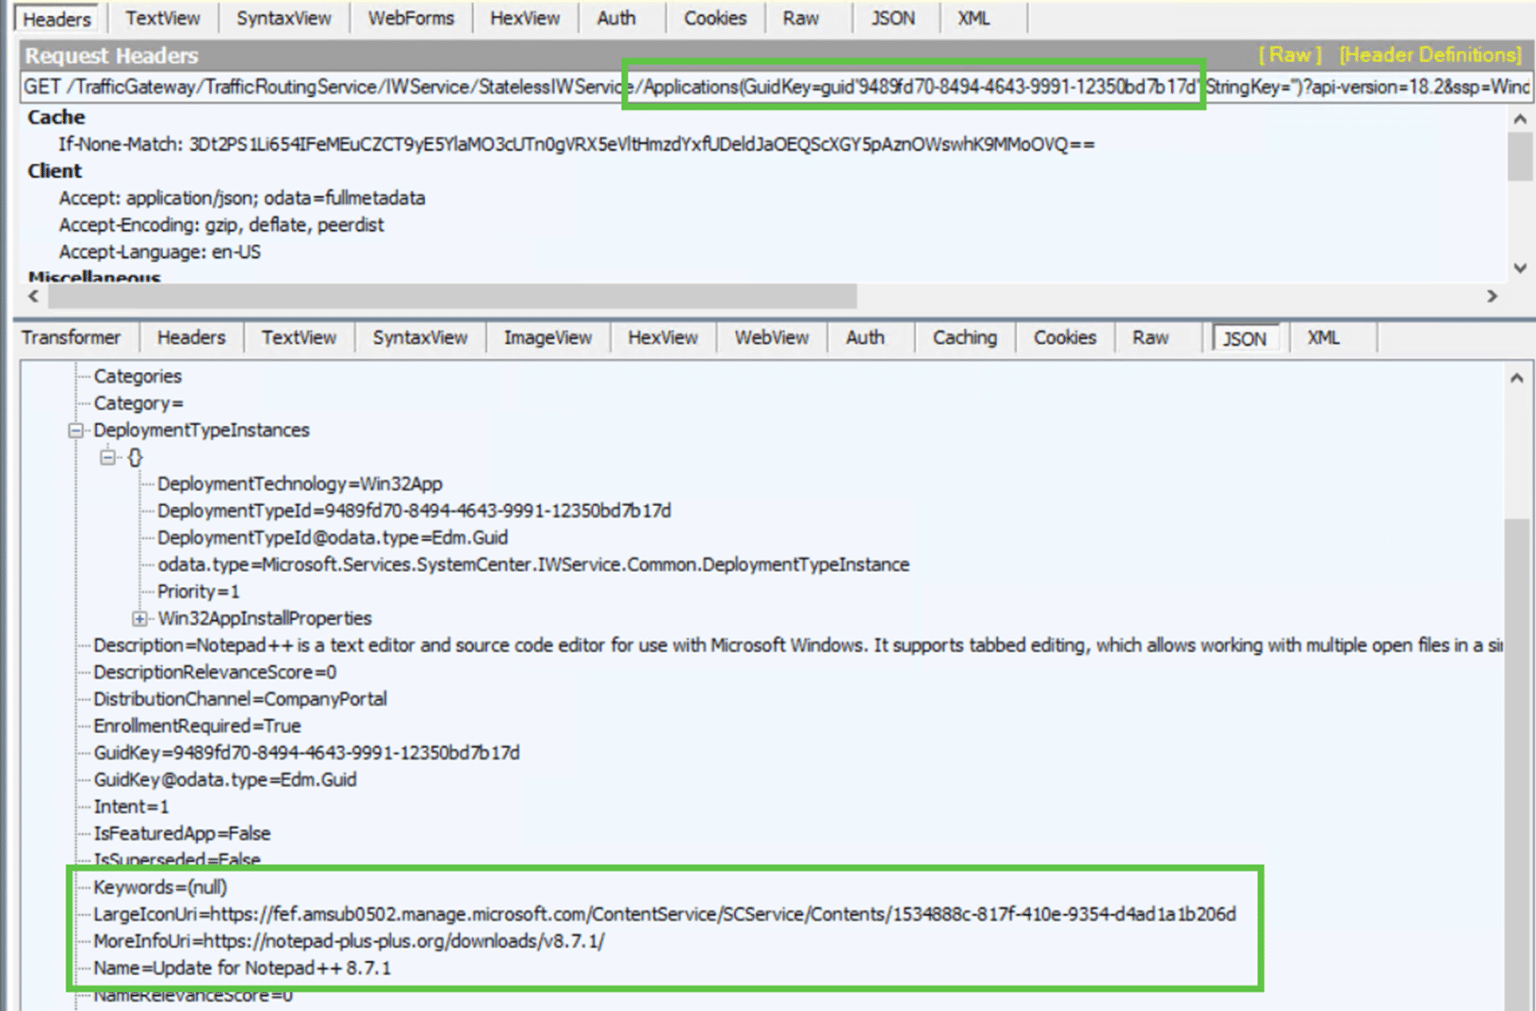
Task: Collapse the {} node under DeploymentTypeInstances
Action: click(x=108, y=457)
